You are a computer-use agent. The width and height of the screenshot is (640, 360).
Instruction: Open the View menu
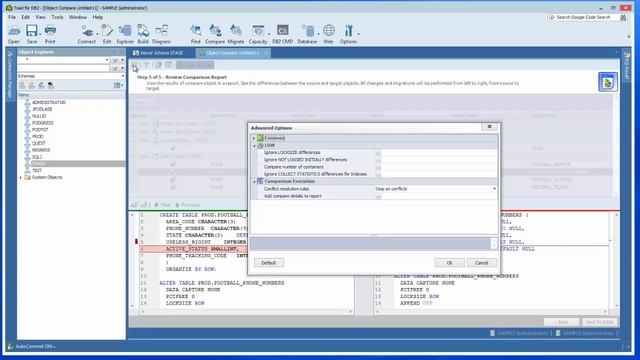point(40,17)
